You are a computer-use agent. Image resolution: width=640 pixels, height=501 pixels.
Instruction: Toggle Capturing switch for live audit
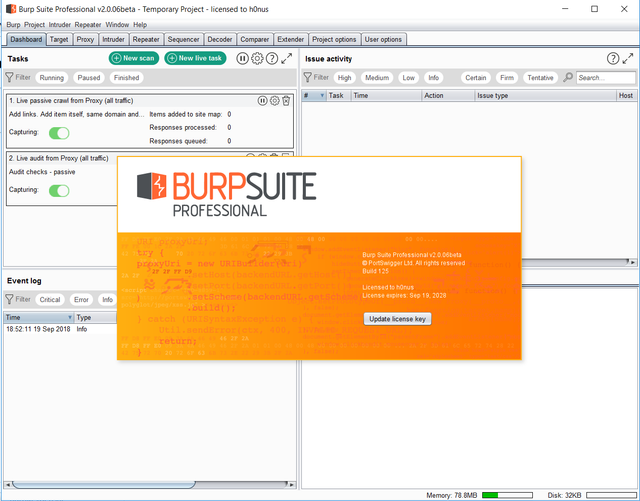[x=59, y=190]
